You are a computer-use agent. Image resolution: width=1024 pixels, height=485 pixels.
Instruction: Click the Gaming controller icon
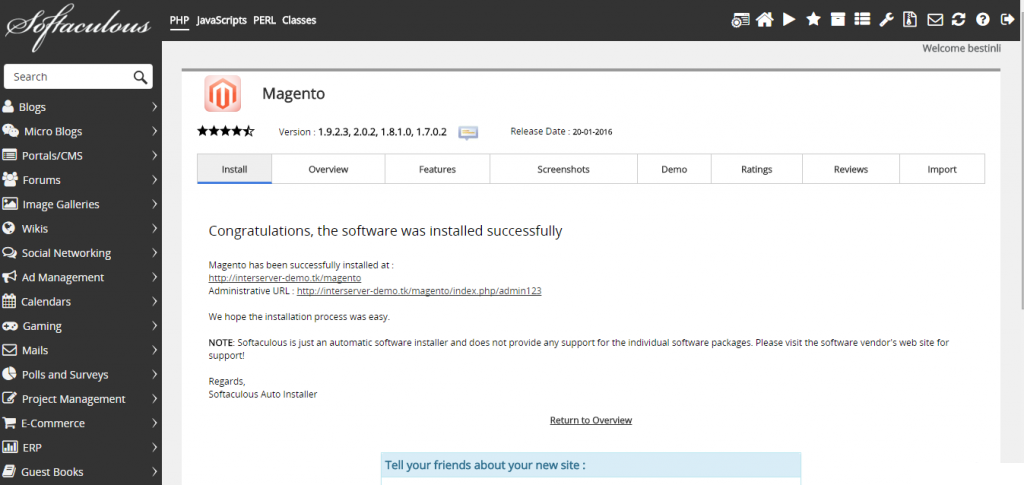(x=10, y=326)
